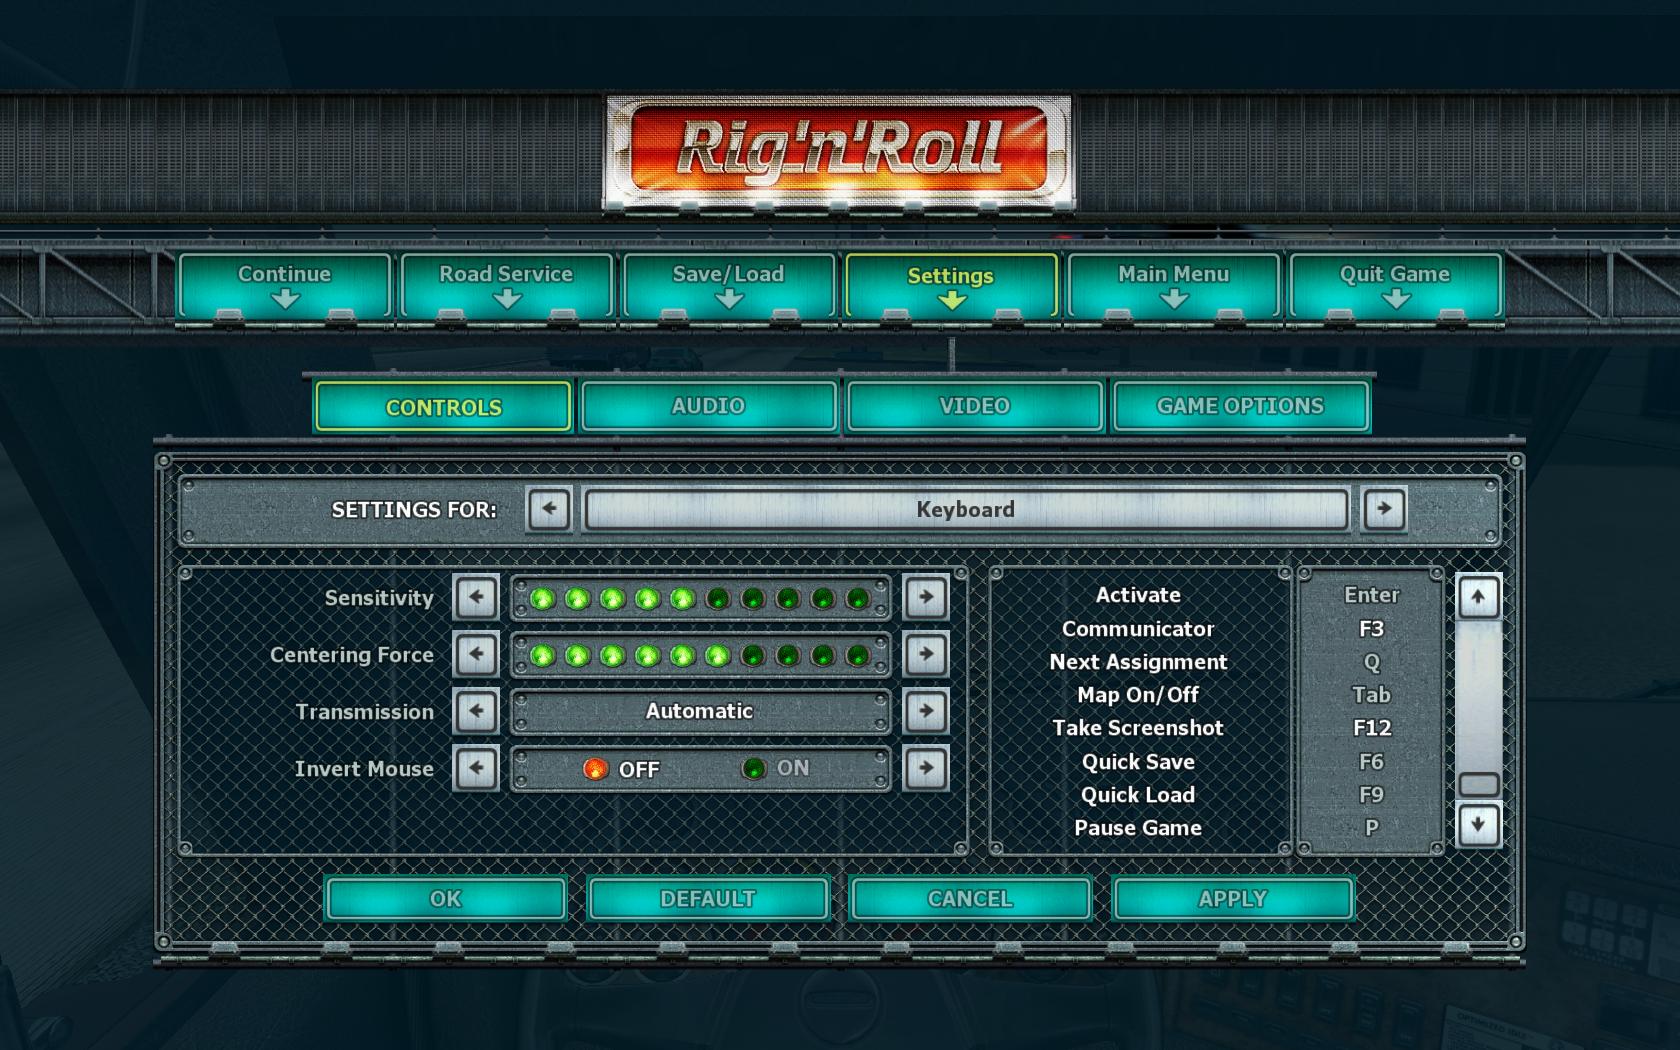Open the GAME OPTIONS tab
The height and width of the screenshot is (1050, 1680).
[1240, 406]
